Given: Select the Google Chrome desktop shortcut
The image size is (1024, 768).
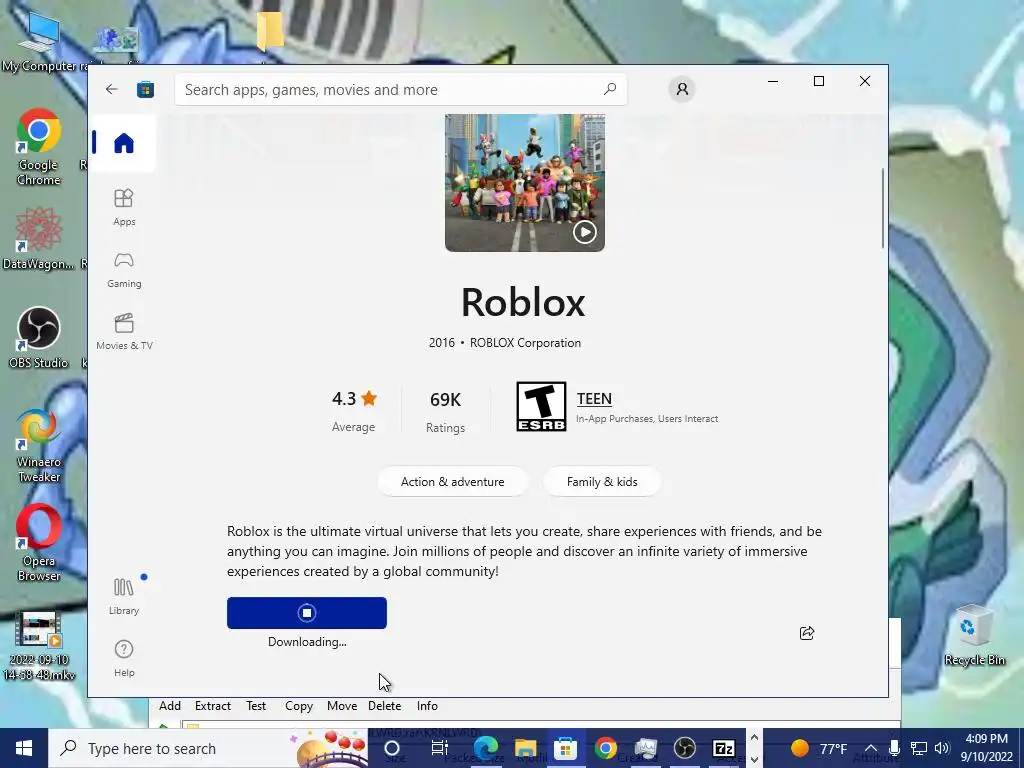Looking at the screenshot, I should [x=39, y=148].
